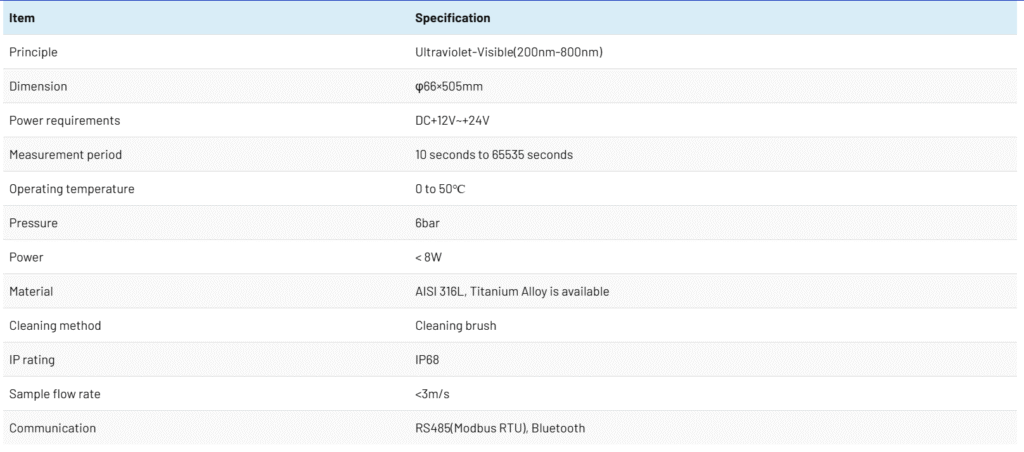Screen dimensions: 1024x452
Task: Click the Item column header
Action: (22, 18)
